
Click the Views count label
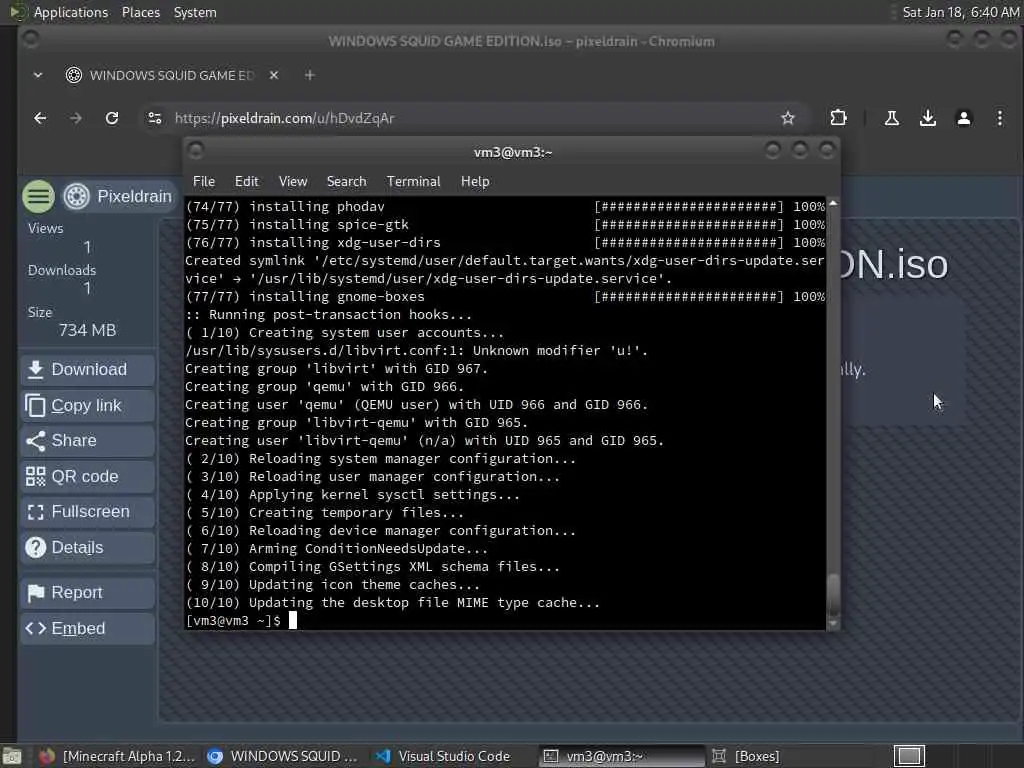(x=46, y=229)
